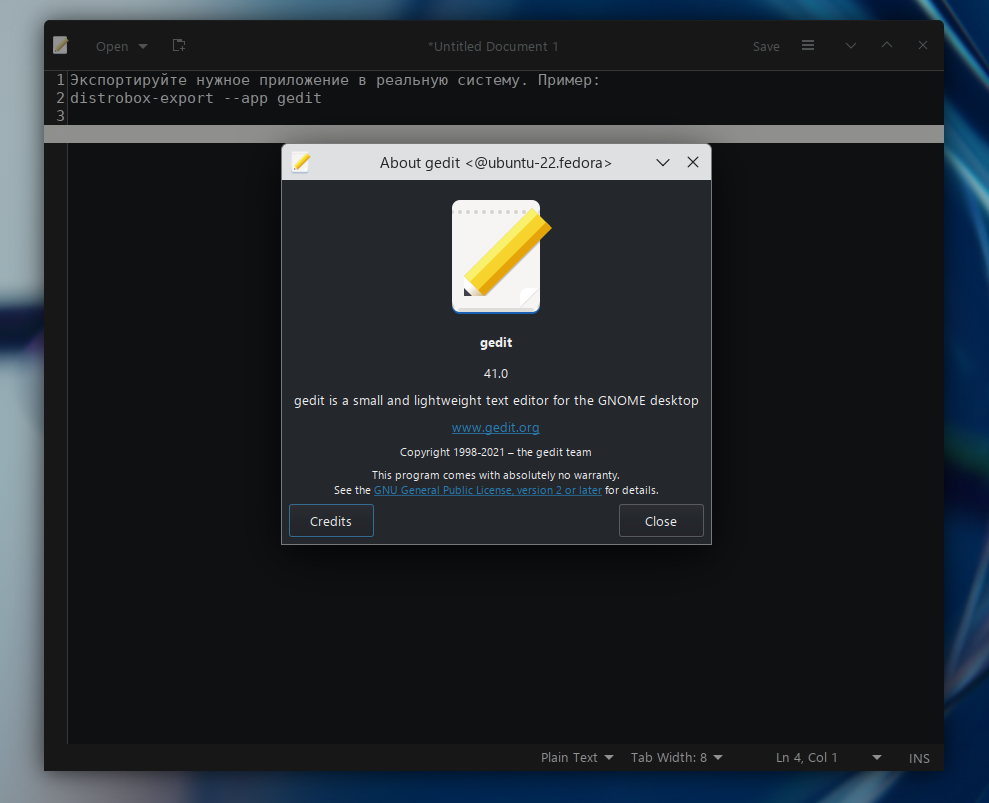
Task: Open the hamburger menu in gedit
Action: pos(808,45)
